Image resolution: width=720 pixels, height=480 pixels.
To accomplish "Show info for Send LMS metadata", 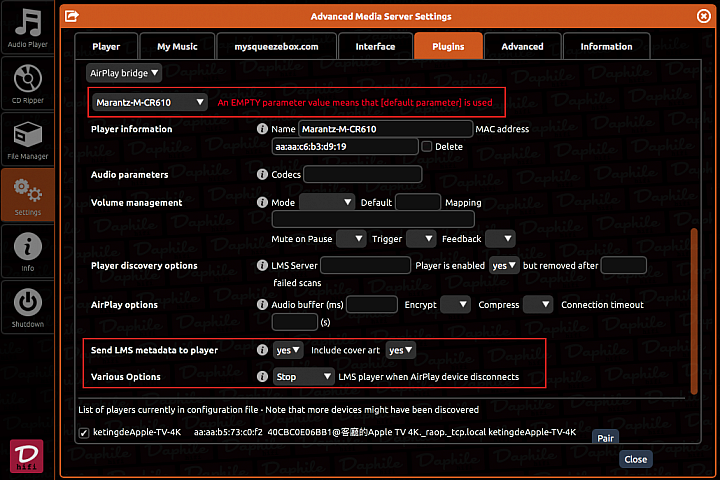I will 262,350.
